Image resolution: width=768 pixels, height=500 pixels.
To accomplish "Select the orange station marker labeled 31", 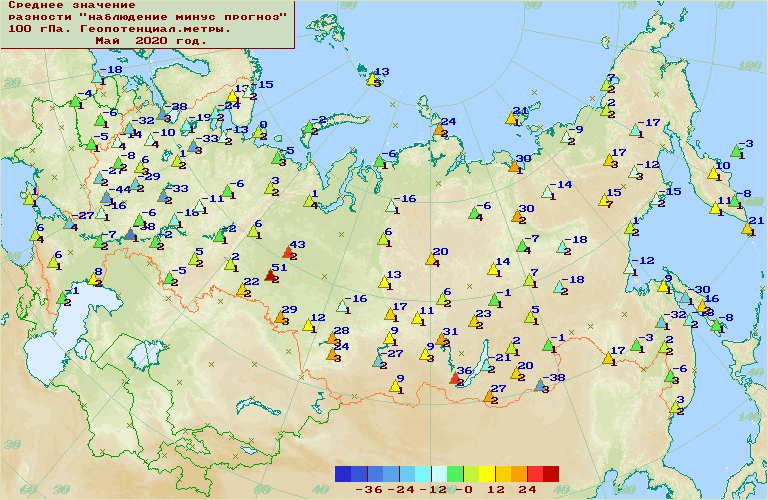I will tap(441, 339).
